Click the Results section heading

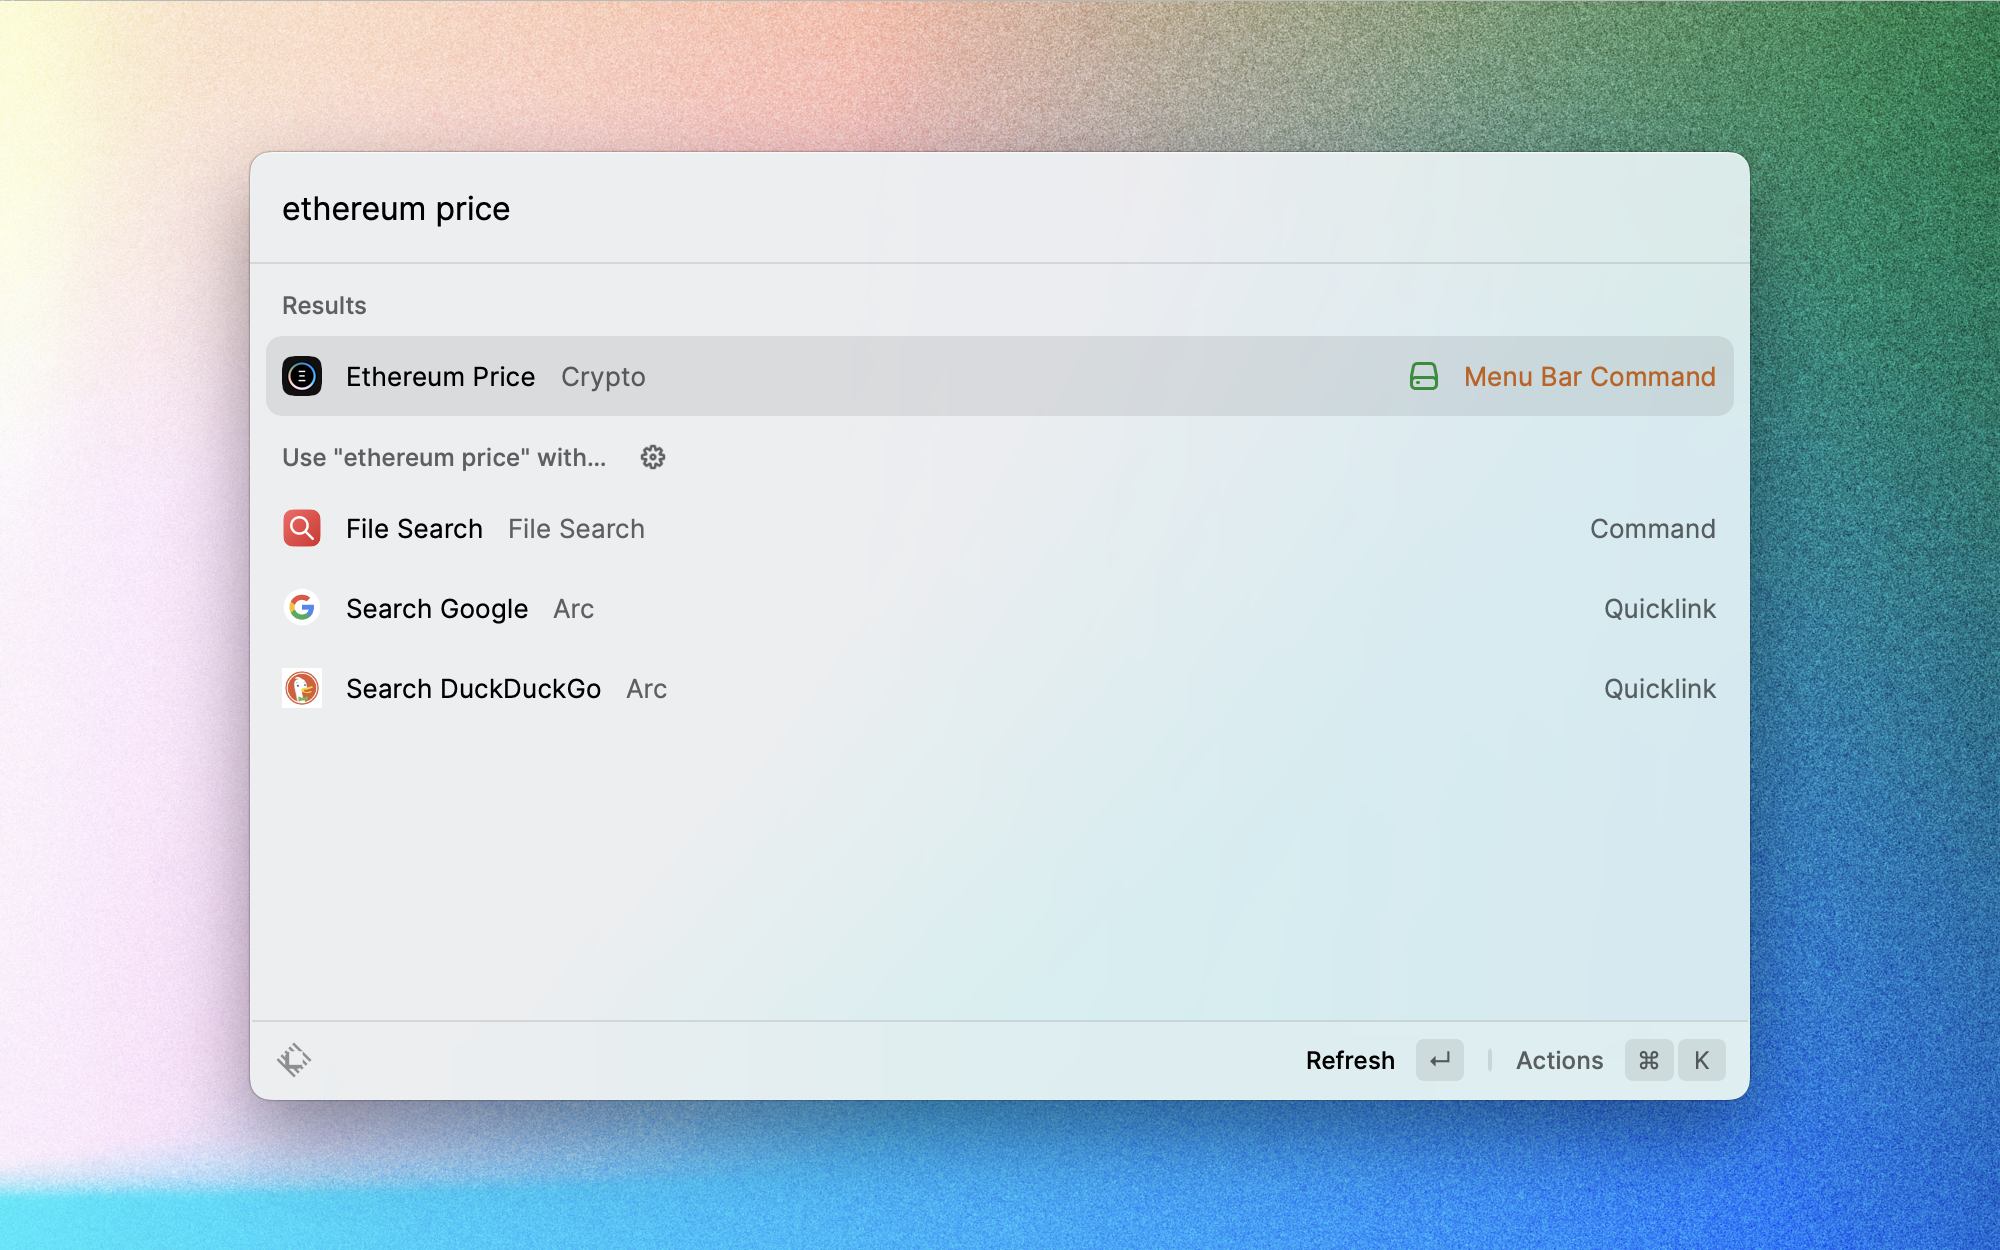coord(324,306)
